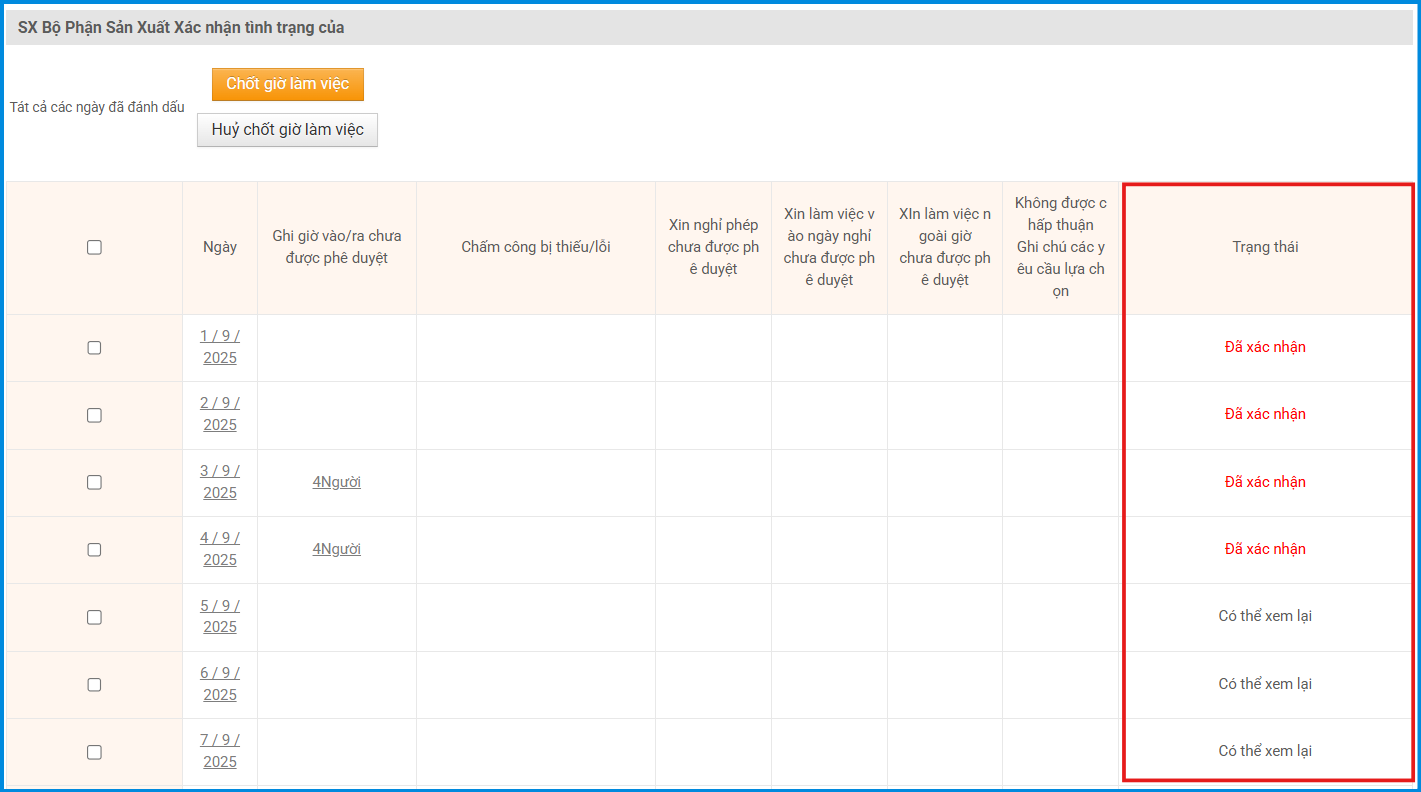Check the checkbox for row 2/9/2025
The image size is (1421, 792).
[94, 415]
